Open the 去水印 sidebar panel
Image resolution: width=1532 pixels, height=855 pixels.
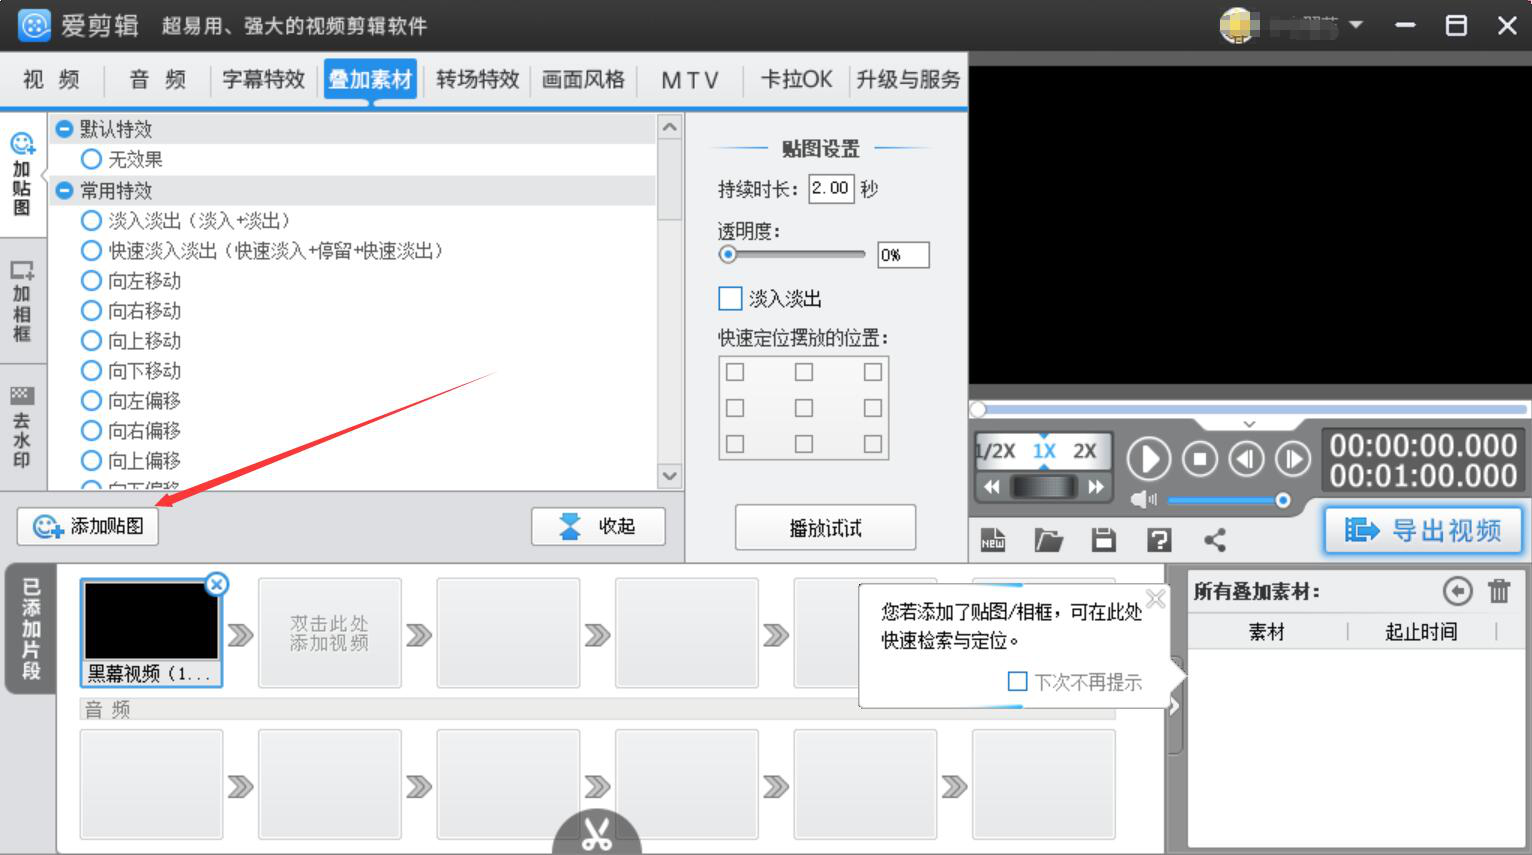coord(22,426)
